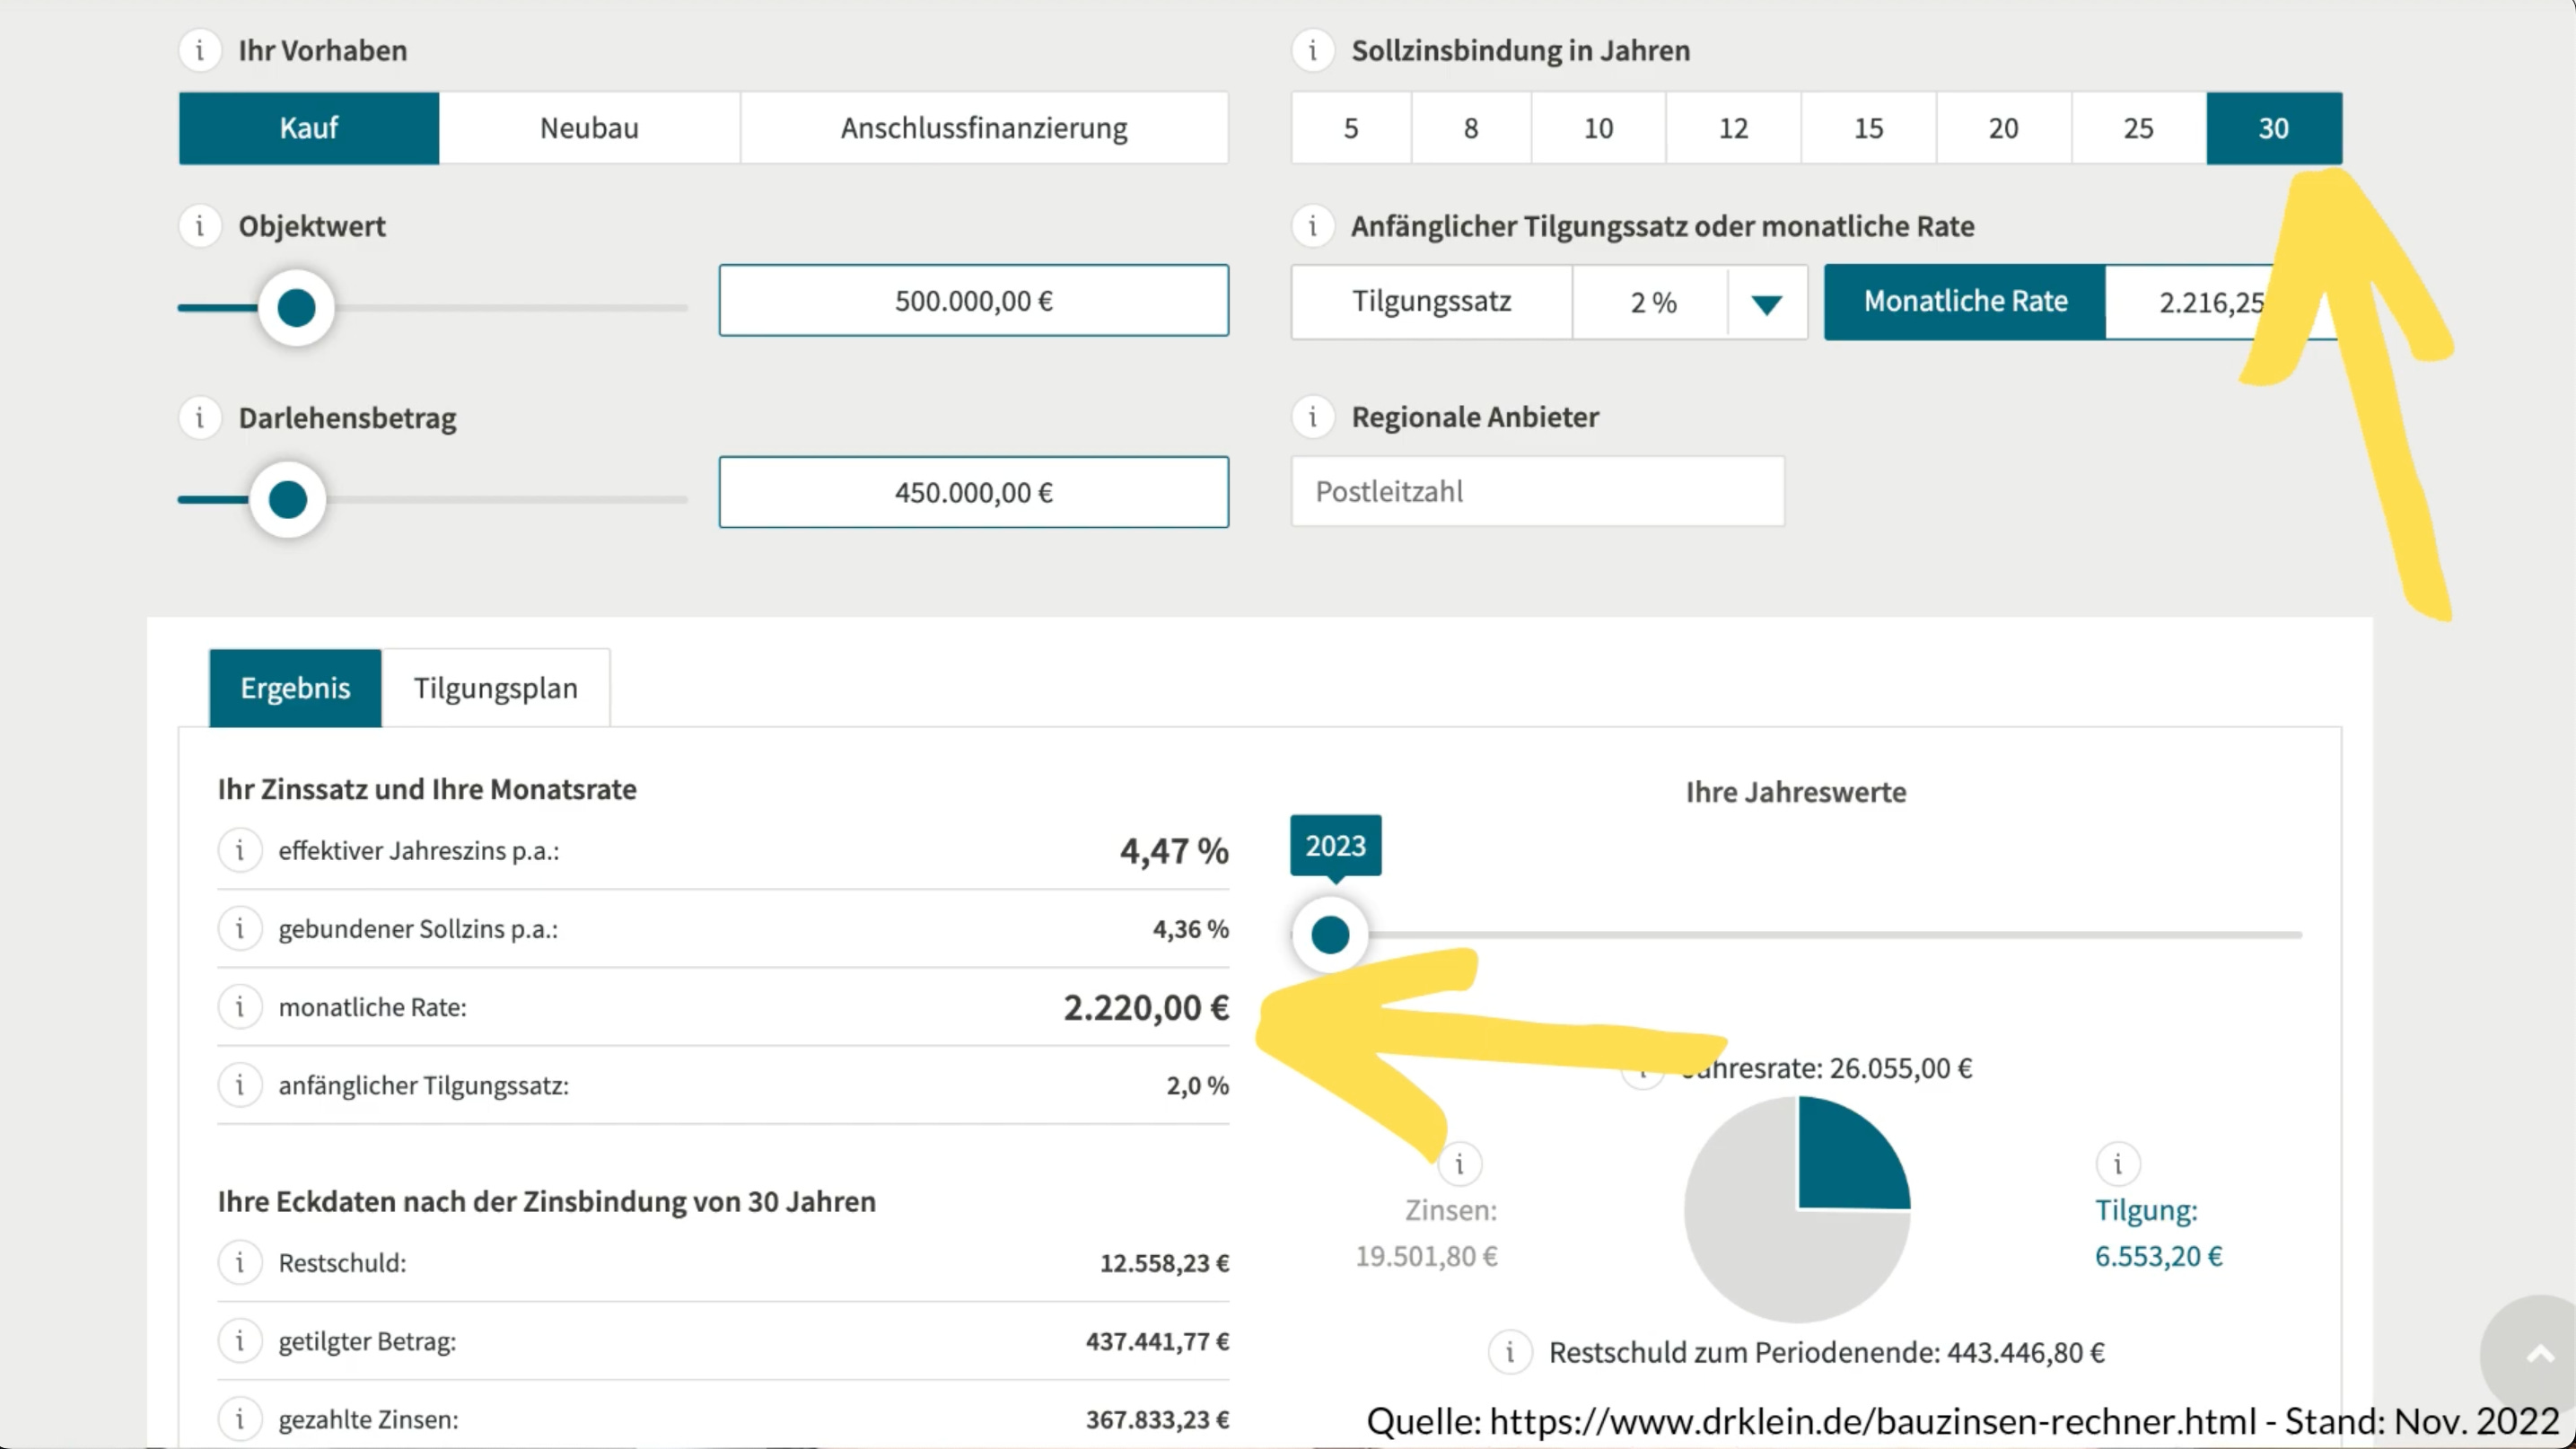The width and height of the screenshot is (2576, 1449).
Task: Show info for Restschuld row
Action: pos(240,1262)
